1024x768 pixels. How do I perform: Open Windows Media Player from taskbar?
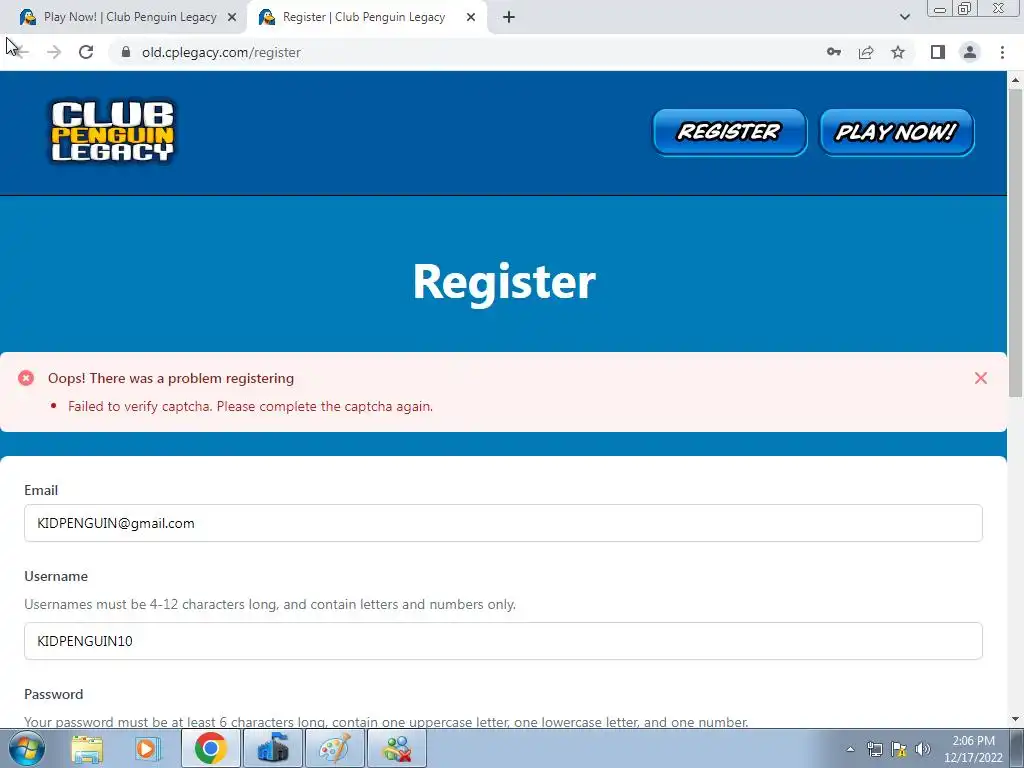click(148, 748)
